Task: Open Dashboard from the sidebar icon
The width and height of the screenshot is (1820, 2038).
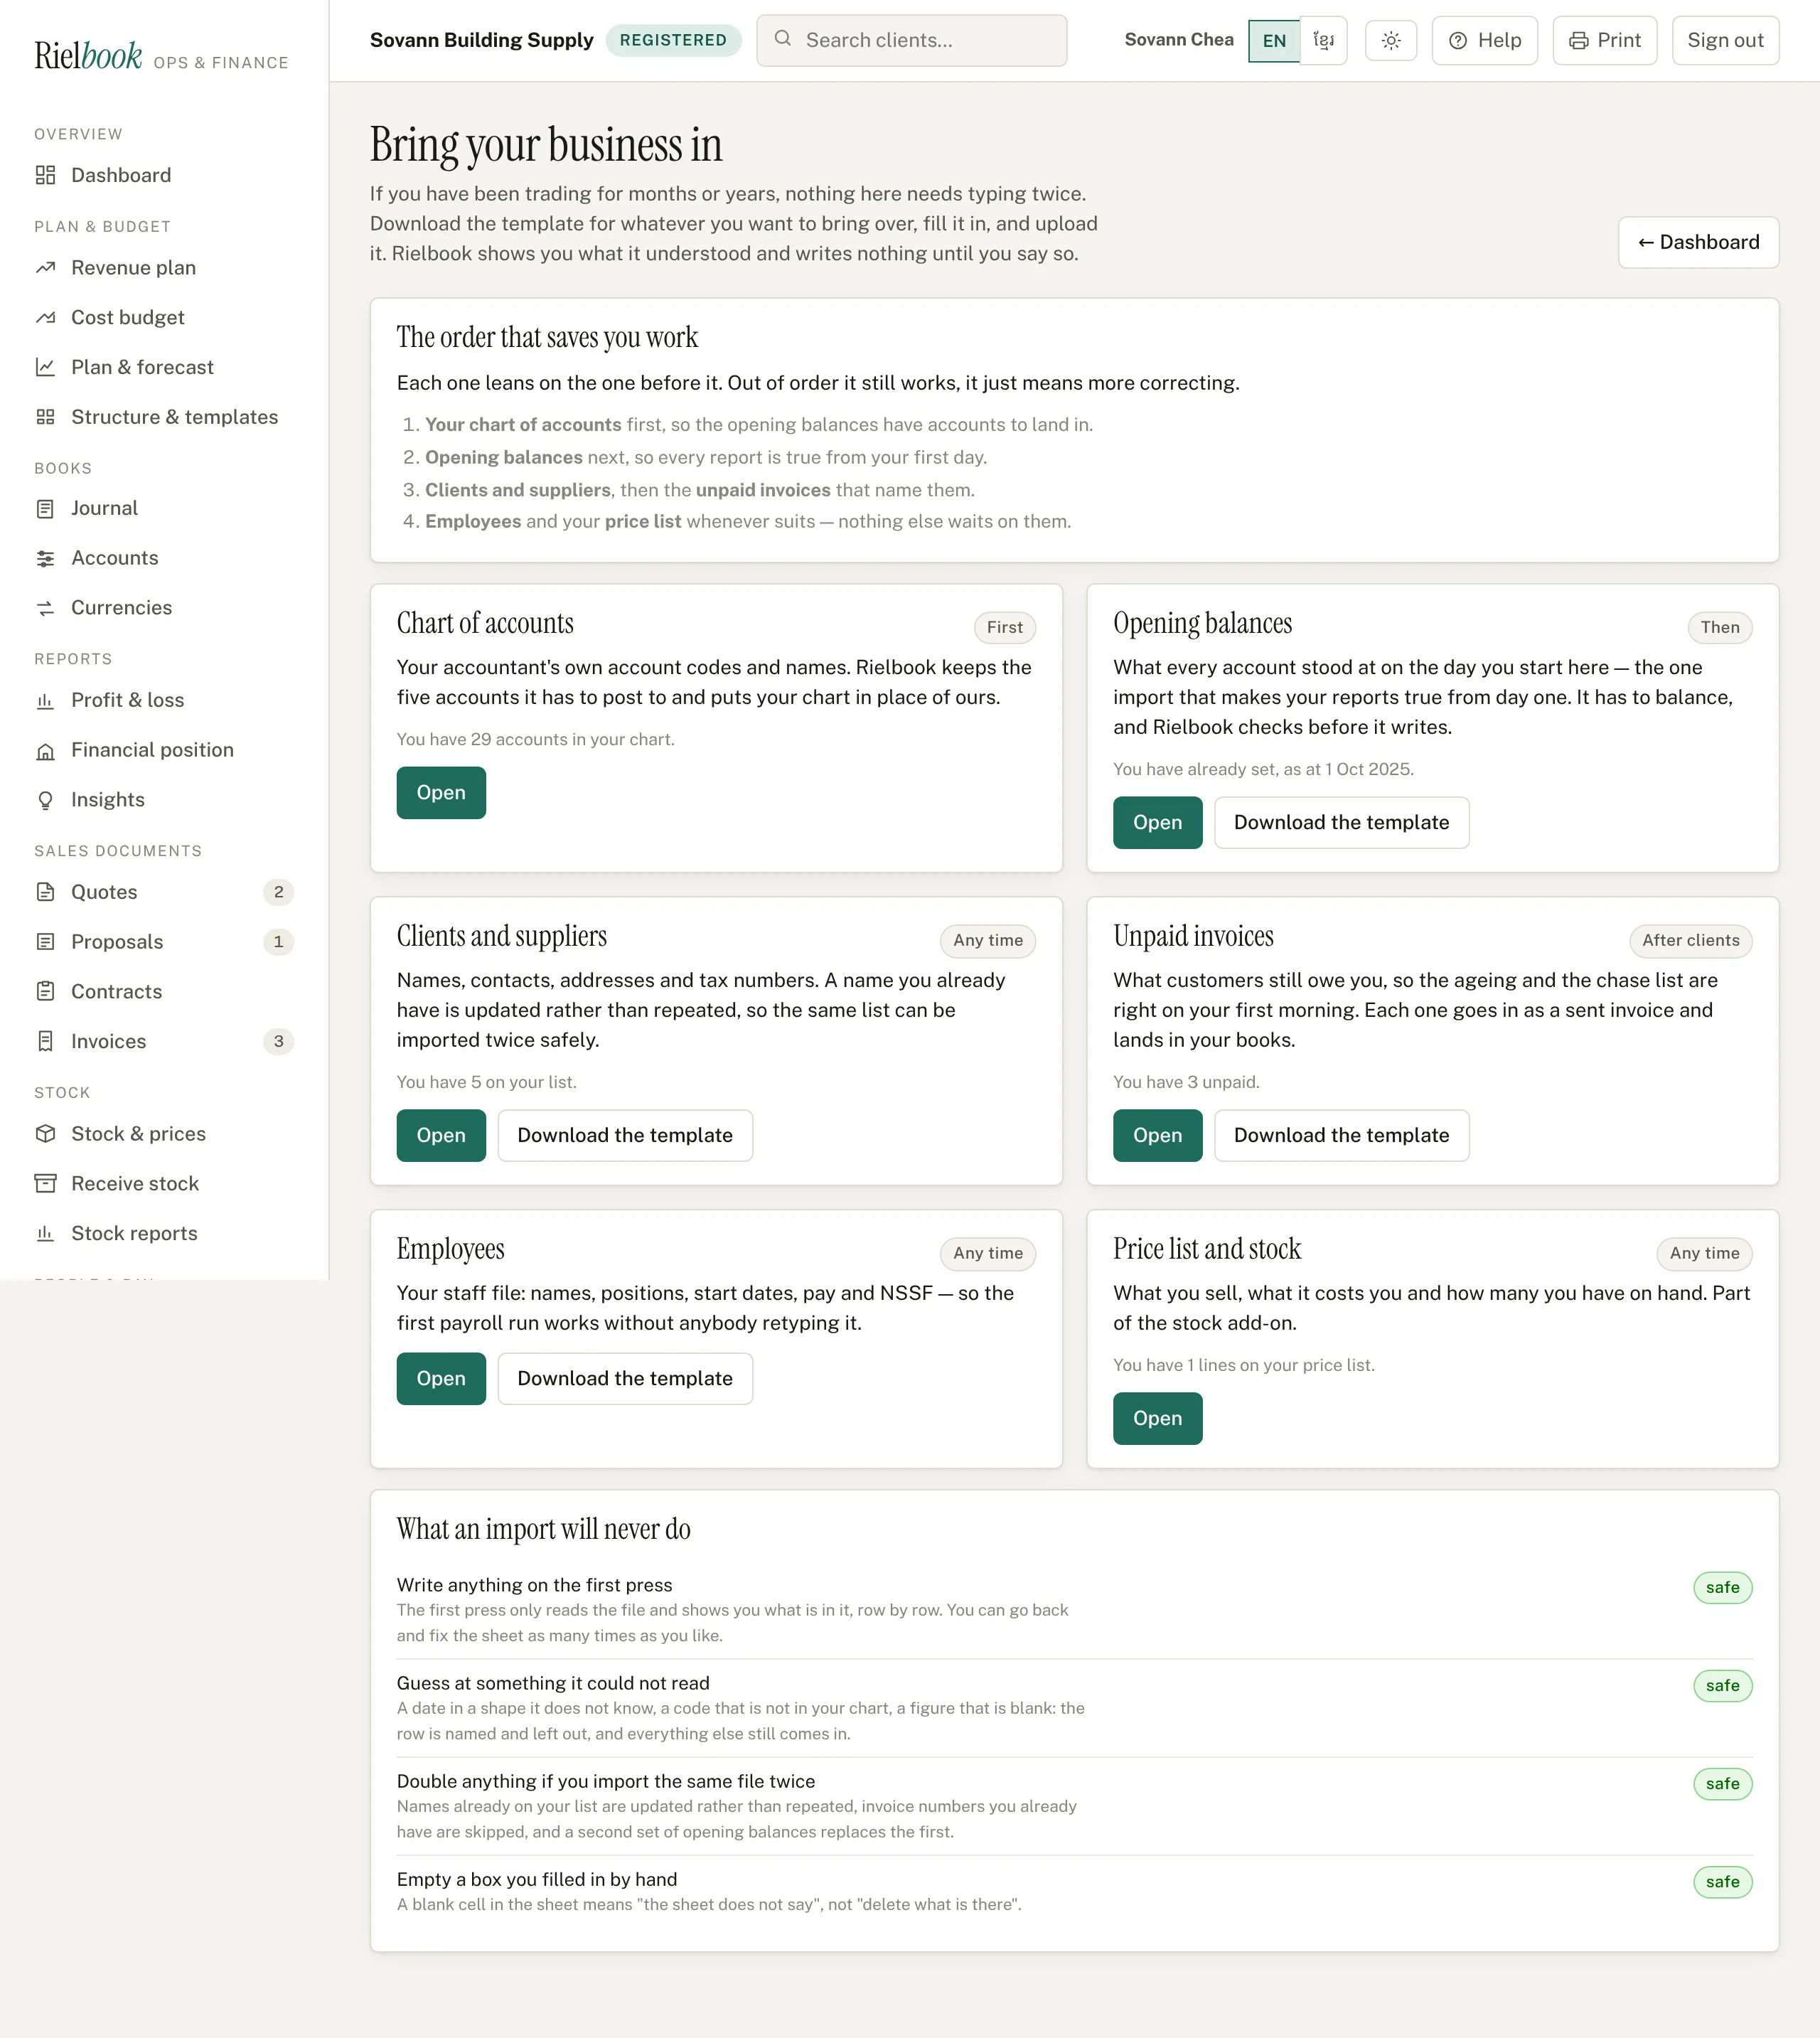Action: pyautogui.click(x=45, y=175)
